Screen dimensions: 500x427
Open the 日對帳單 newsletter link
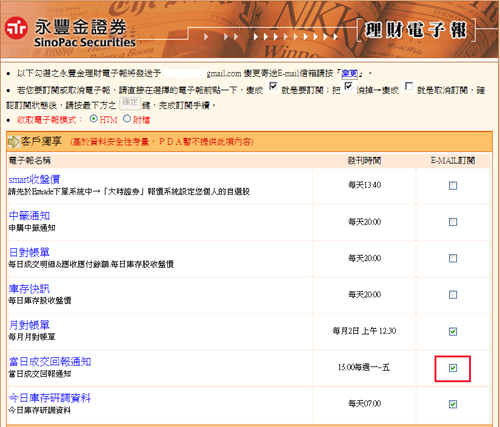pos(29,252)
